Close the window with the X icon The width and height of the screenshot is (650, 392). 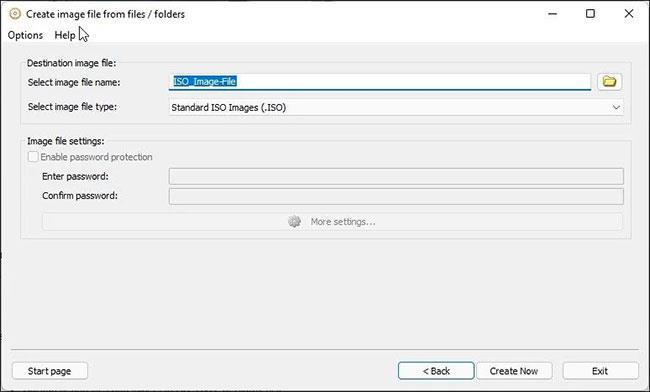629,14
